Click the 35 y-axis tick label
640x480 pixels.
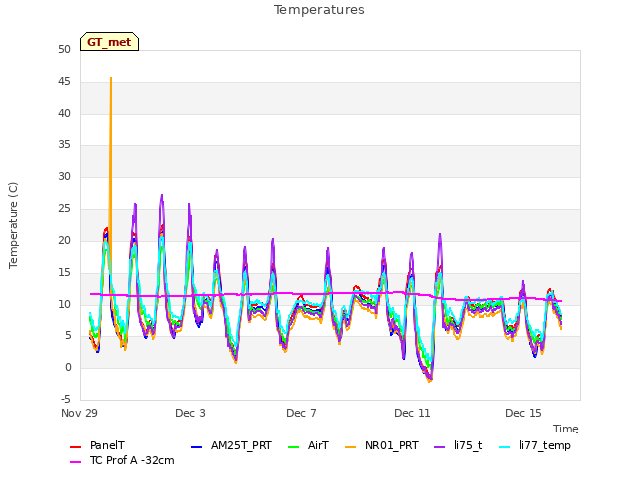click(64, 145)
